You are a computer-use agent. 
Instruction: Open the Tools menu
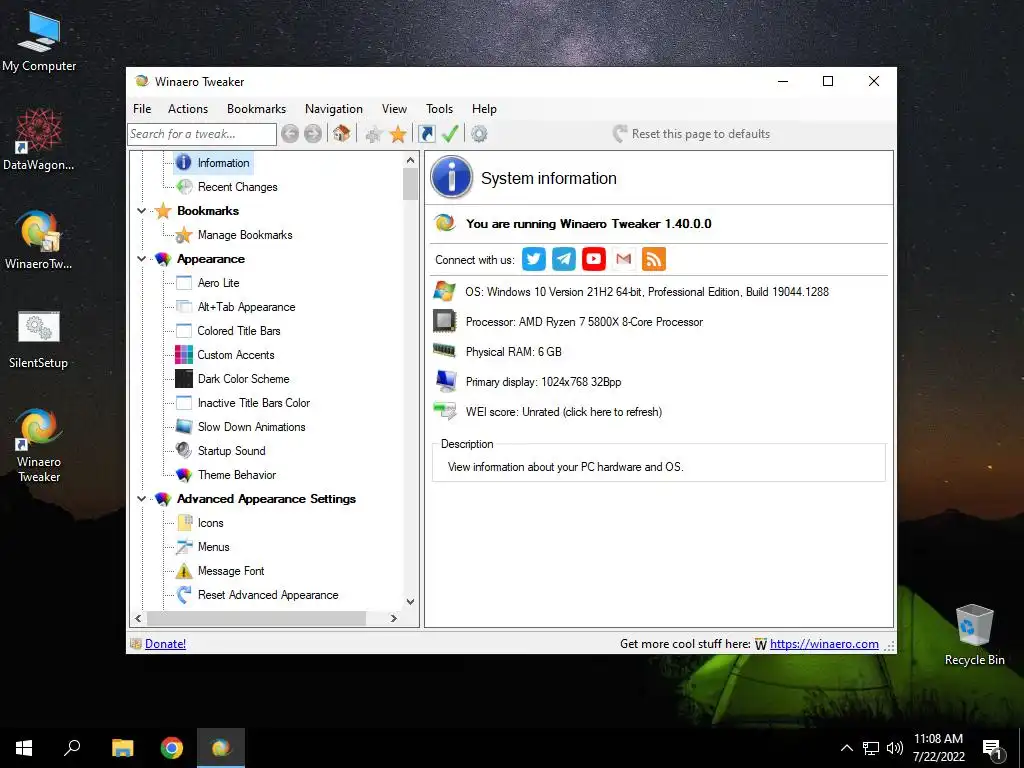[x=440, y=109]
